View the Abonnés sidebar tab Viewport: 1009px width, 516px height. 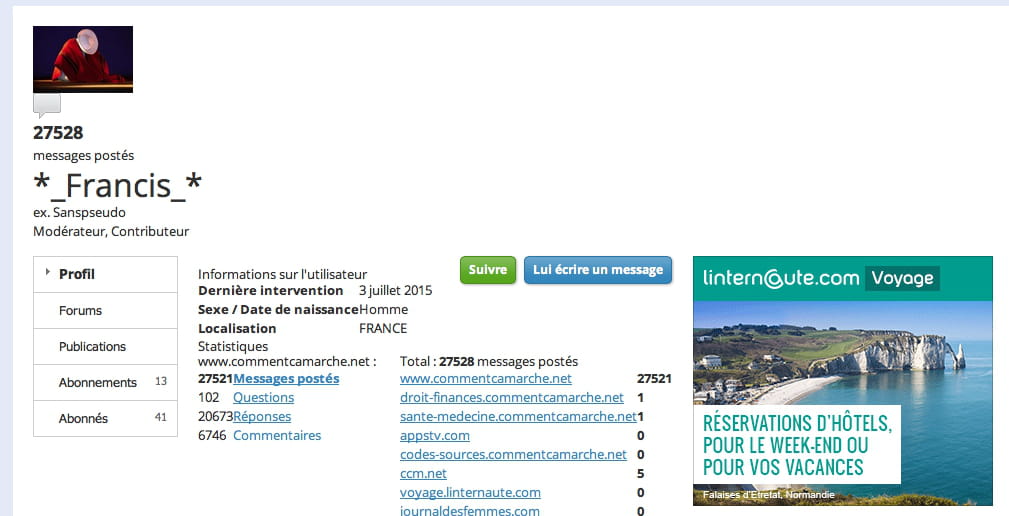(x=106, y=418)
